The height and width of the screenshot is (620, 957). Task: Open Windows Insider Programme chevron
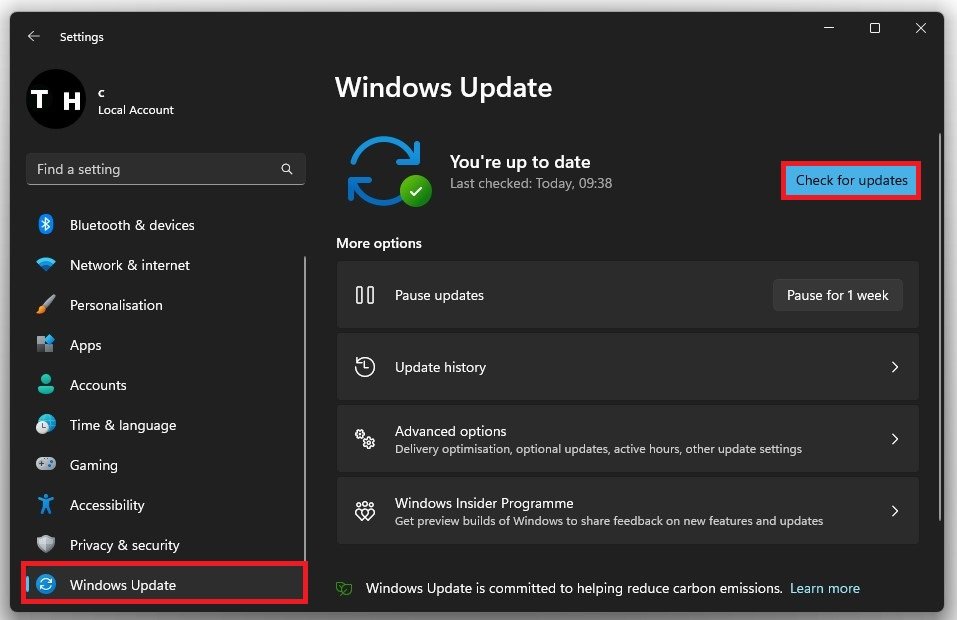pyautogui.click(x=895, y=511)
